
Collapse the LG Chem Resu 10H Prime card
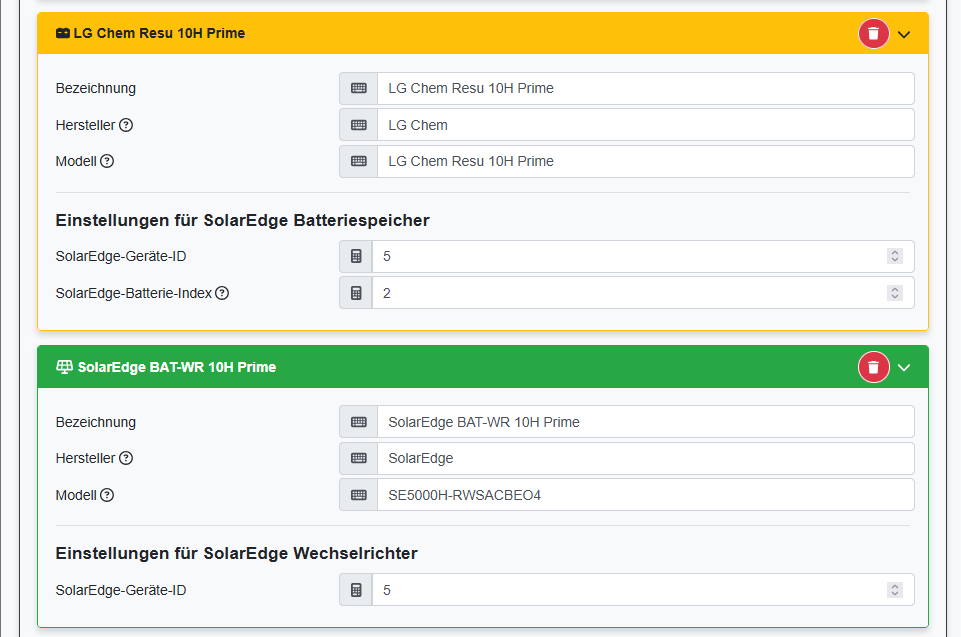pos(904,34)
